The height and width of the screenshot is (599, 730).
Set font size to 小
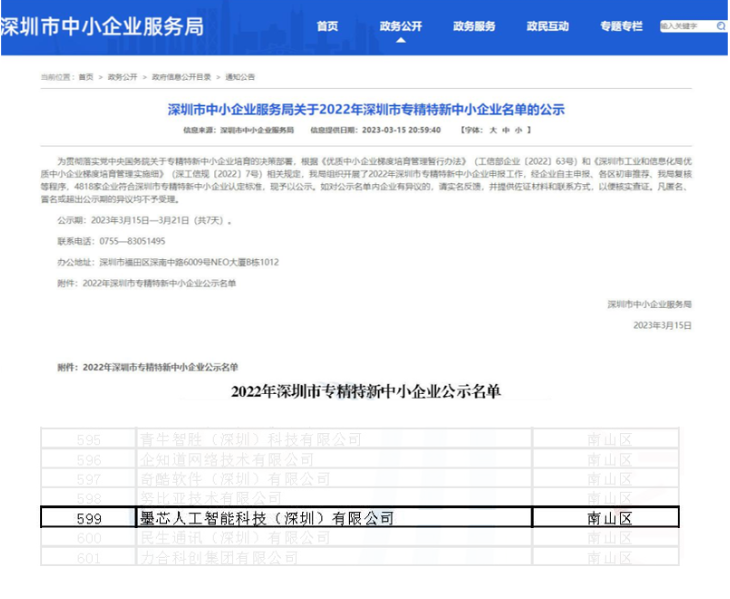pyautogui.click(x=518, y=130)
